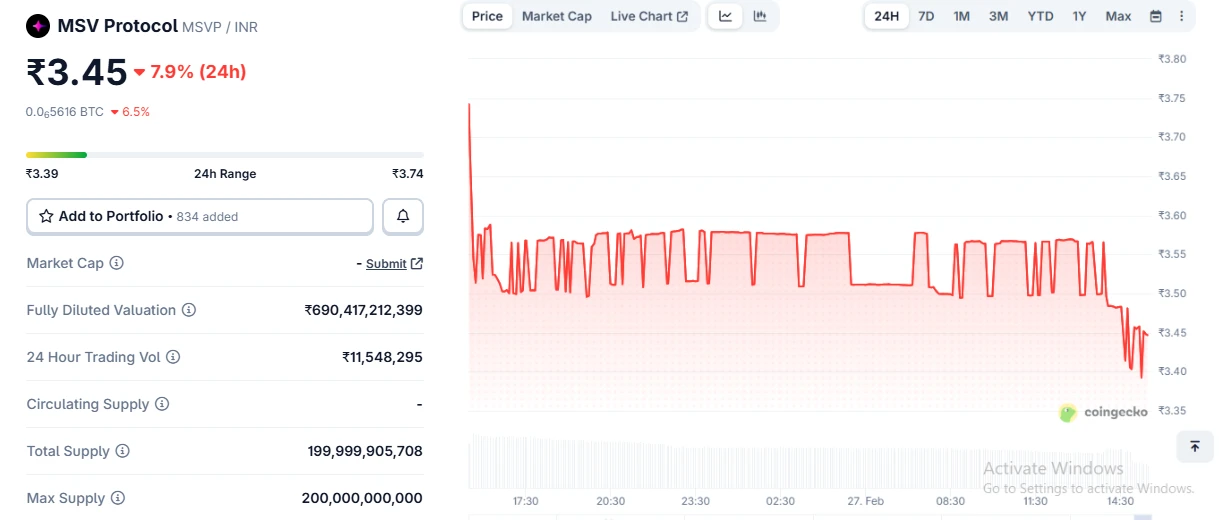Click the ₹690,417,212,399 valuation value
1219x520 pixels.
(x=364, y=310)
